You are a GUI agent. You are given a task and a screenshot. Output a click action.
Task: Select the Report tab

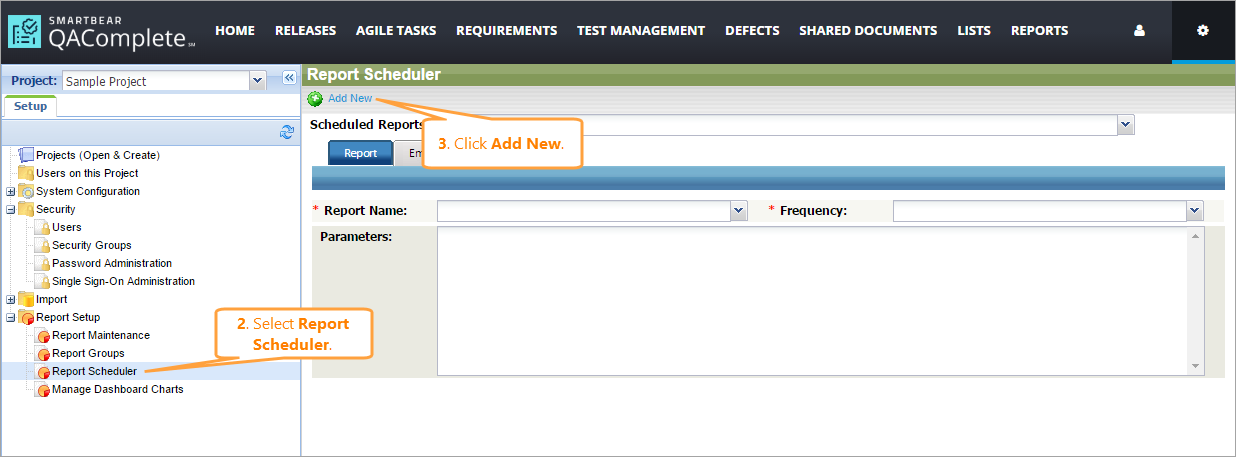360,153
